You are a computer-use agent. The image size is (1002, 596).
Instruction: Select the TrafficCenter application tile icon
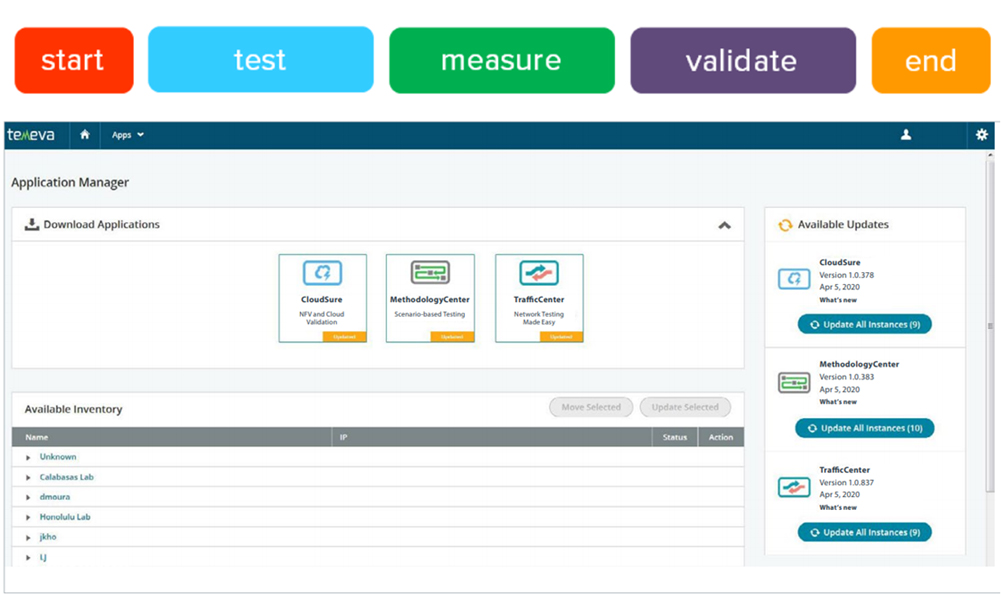pos(539,273)
